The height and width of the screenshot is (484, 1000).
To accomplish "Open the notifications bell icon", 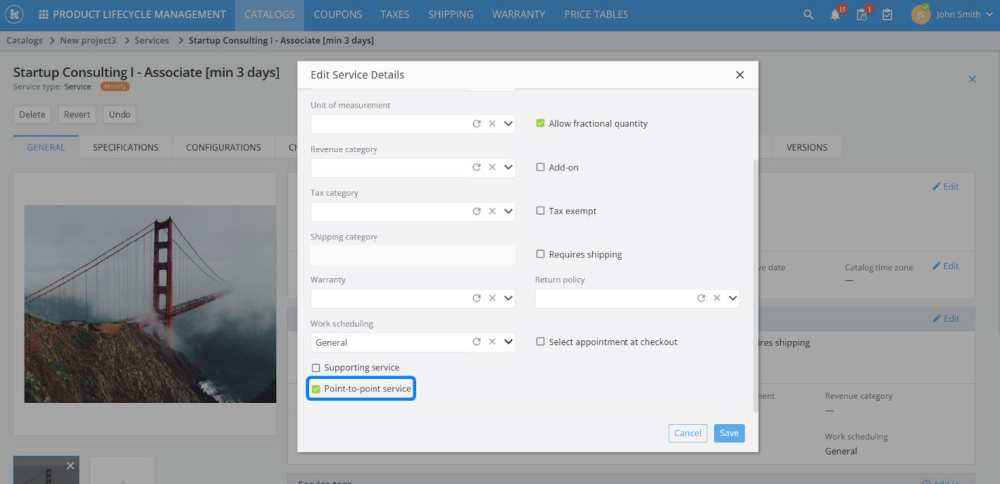I will (x=835, y=15).
